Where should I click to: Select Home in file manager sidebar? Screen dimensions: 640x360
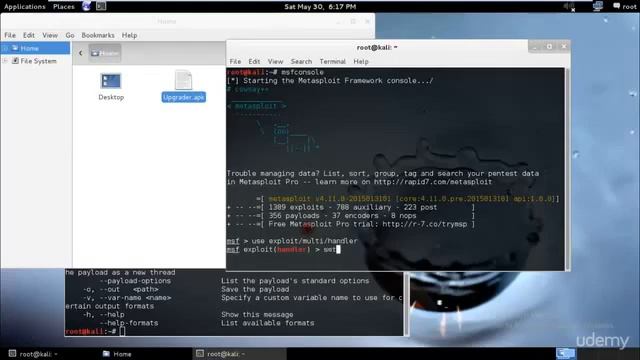tap(36, 48)
